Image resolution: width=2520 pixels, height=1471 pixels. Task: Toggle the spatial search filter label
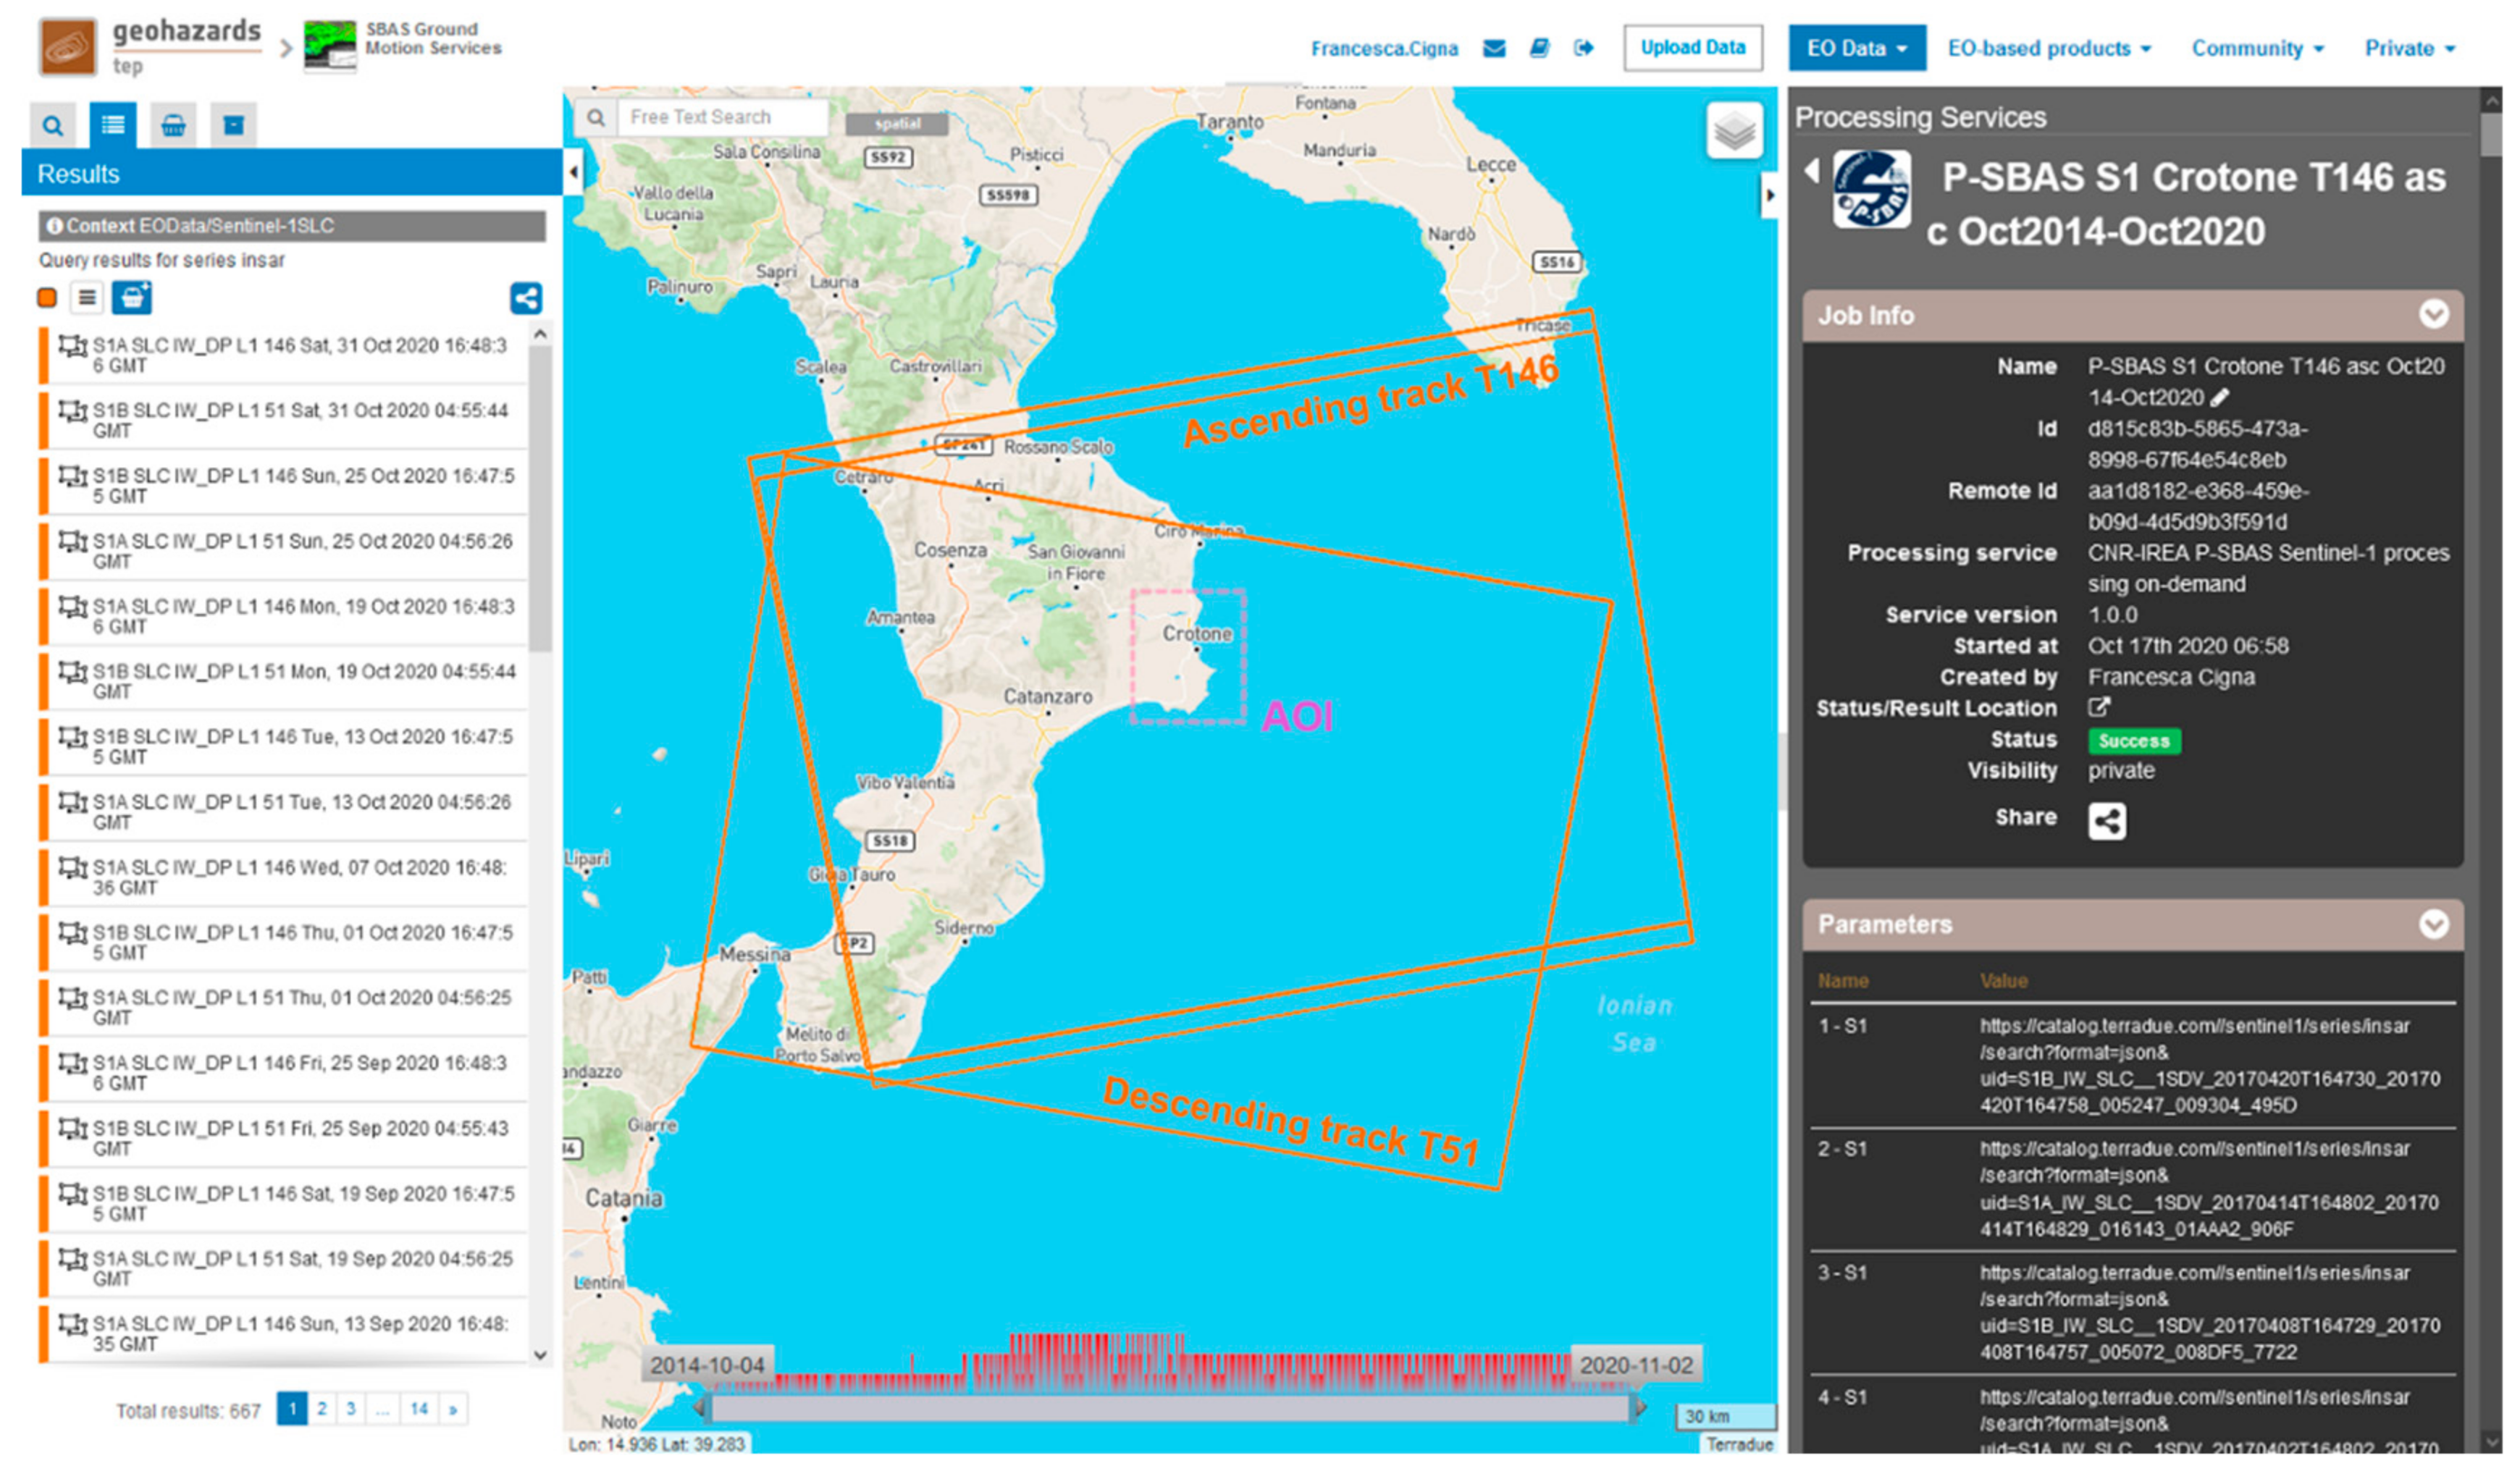point(896,123)
